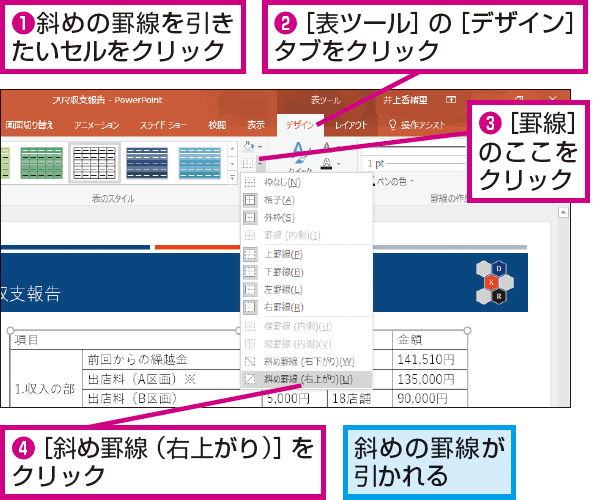600x500 pixels.
Task: Click the 外枠 outside border icon
Action: point(250,217)
